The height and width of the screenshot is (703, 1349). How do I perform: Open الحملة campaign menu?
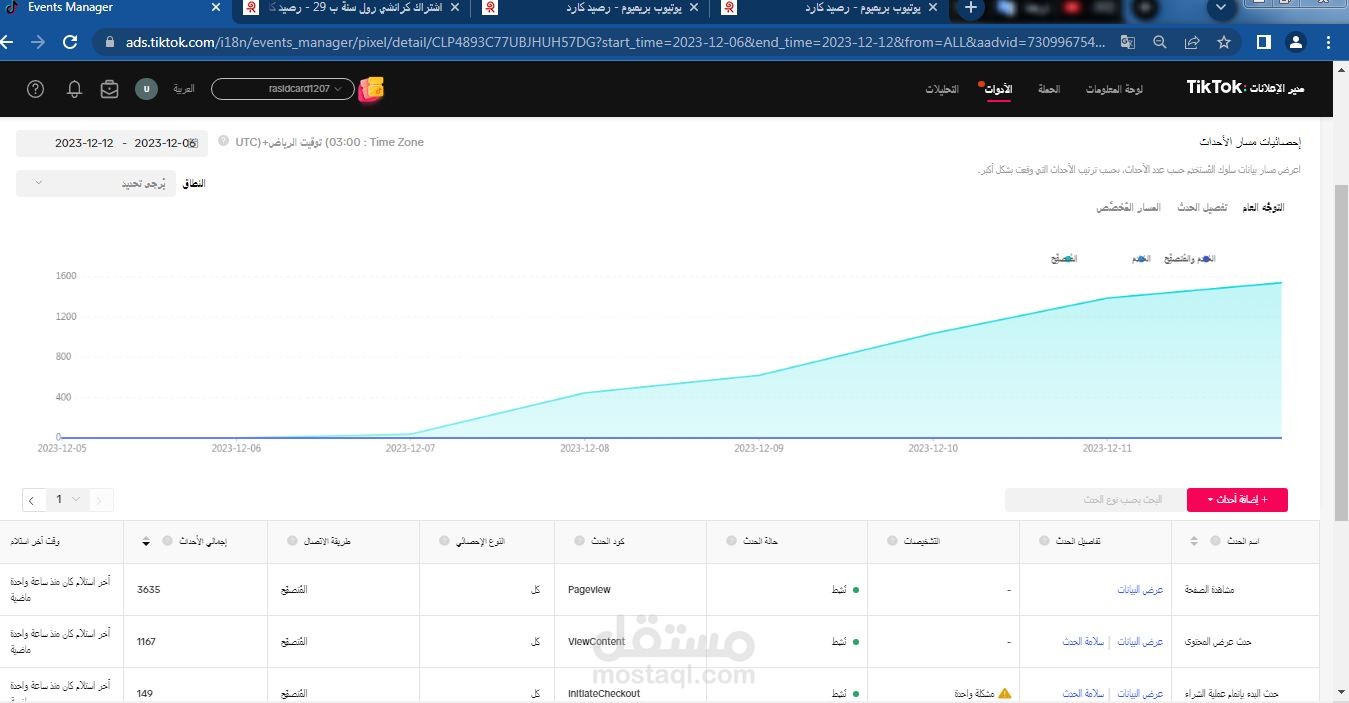coord(1049,89)
